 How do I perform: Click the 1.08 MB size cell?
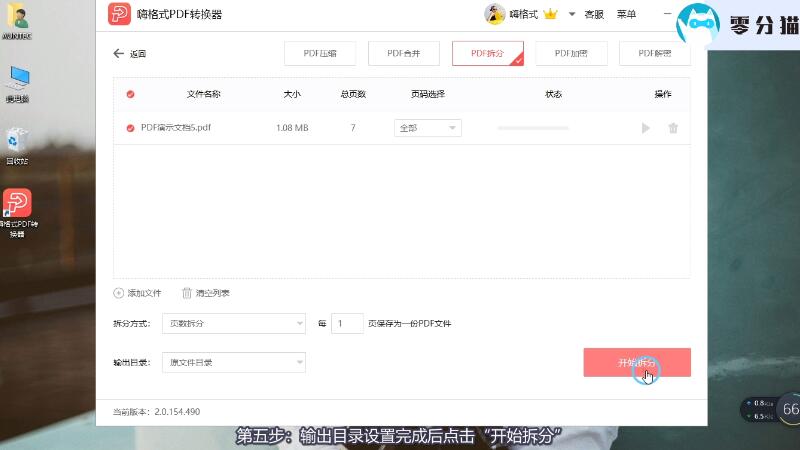tap(292, 128)
